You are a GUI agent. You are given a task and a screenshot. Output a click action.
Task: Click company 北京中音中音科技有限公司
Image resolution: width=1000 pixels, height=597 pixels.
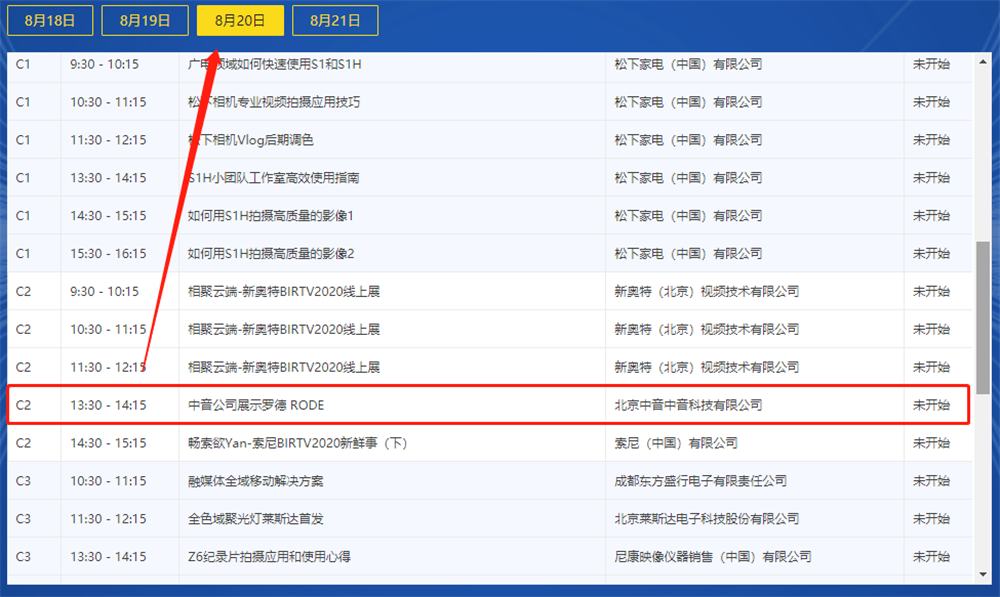coord(688,405)
